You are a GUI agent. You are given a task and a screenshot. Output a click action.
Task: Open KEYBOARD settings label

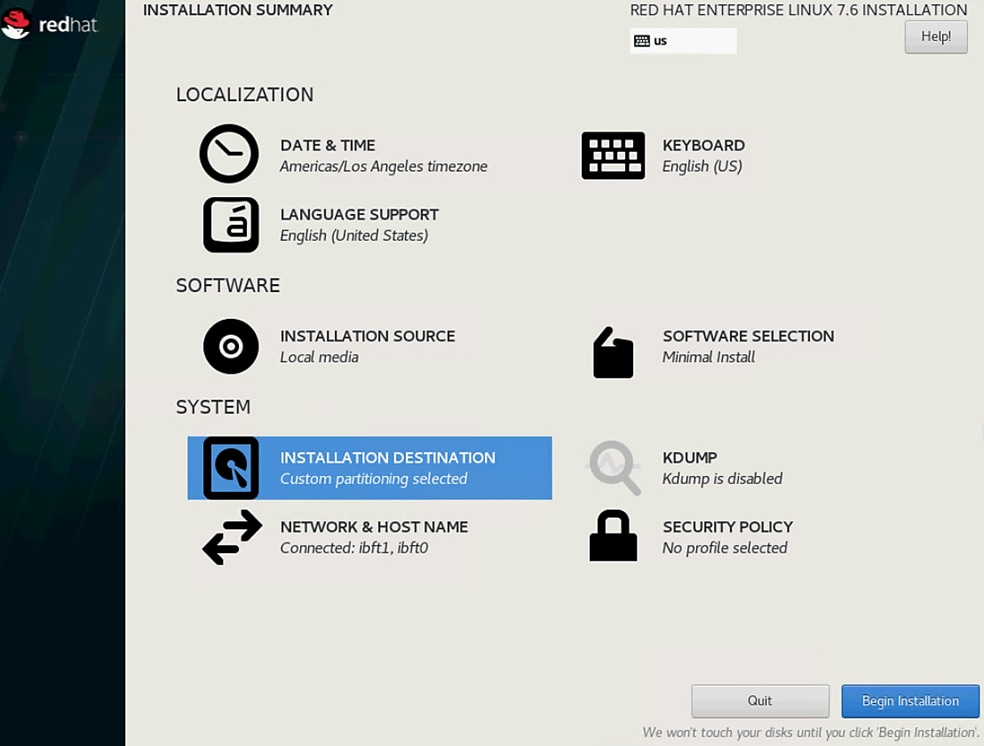(x=703, y=146)
